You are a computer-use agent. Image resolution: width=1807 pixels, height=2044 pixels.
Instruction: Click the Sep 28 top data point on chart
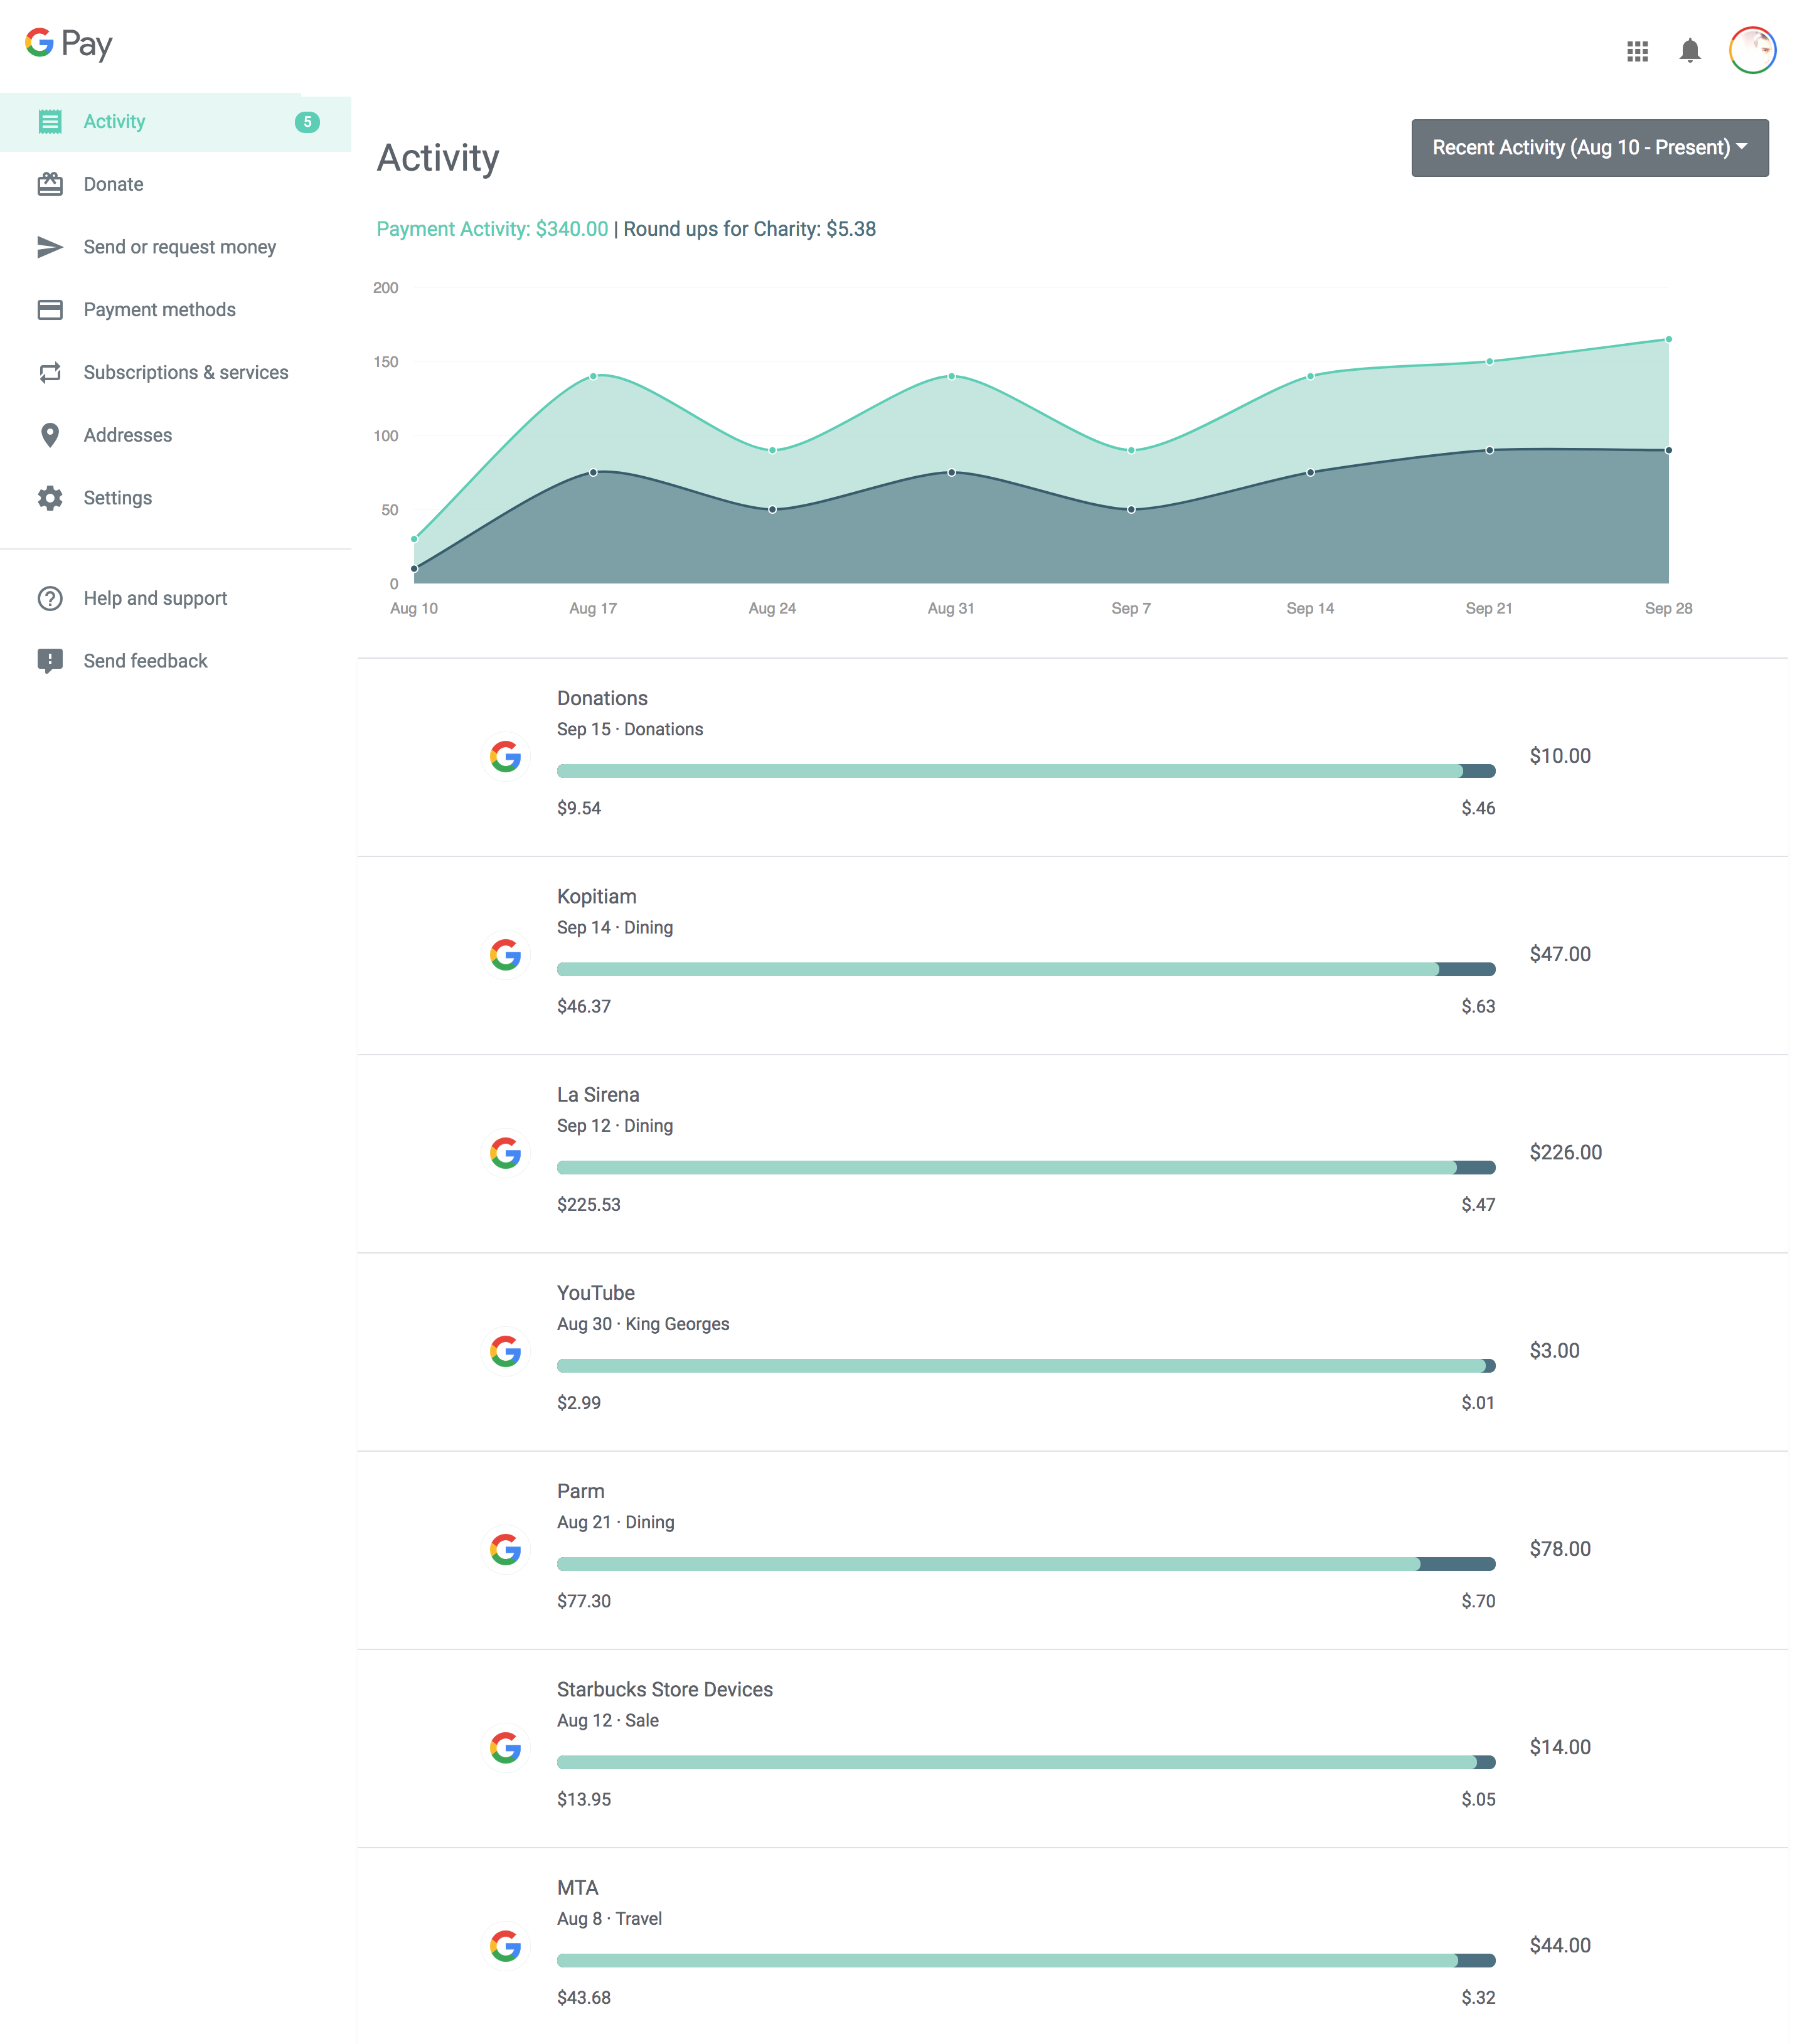(x=1668, y=340)
